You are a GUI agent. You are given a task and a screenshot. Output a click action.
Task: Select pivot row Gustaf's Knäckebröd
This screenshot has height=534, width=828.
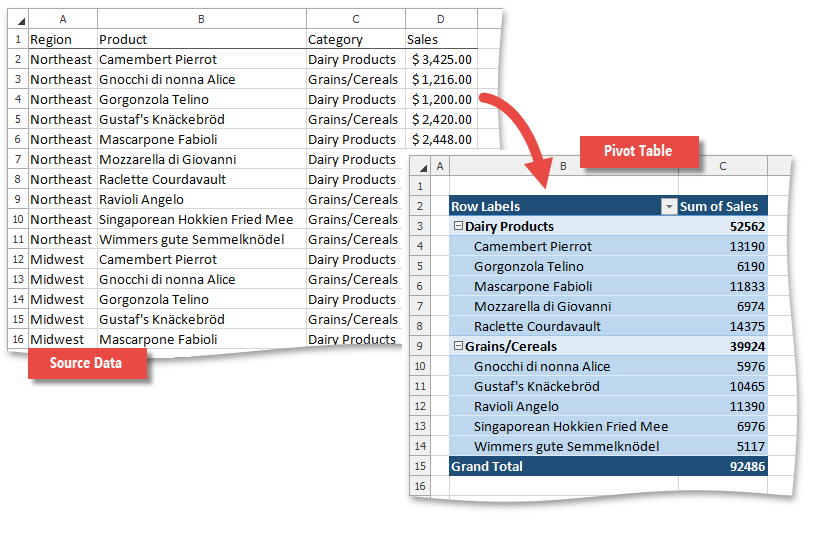tap(564, 386)
